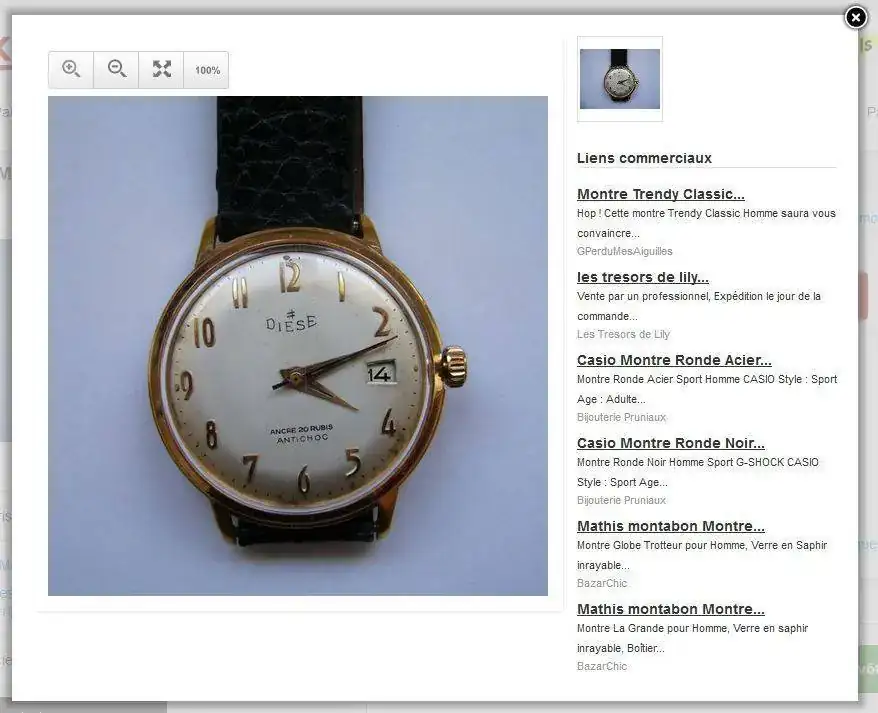Open the Casio Montre Ronde Acier link
This screenshot has width=878, height=713.
(x=674, y=360)
